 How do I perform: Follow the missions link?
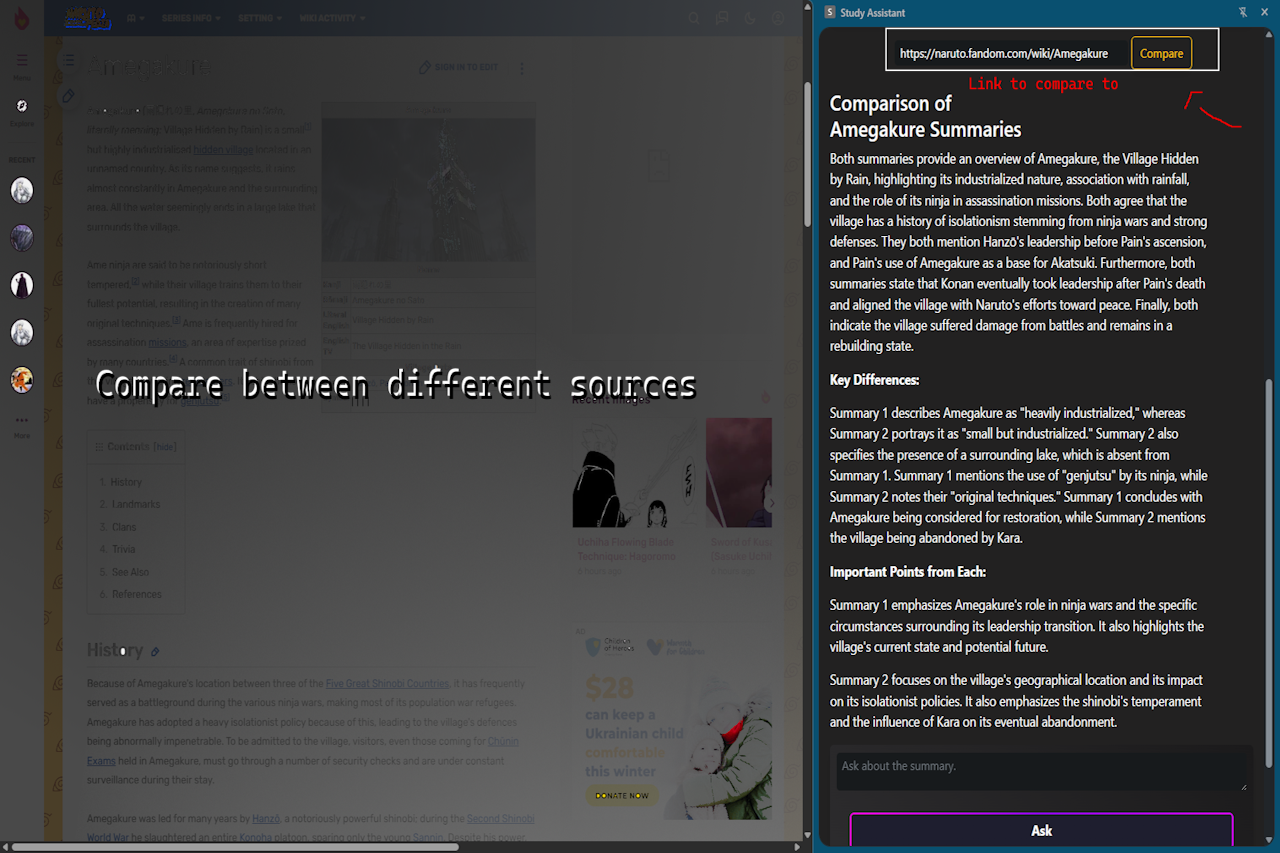click(x=167, y=342)
